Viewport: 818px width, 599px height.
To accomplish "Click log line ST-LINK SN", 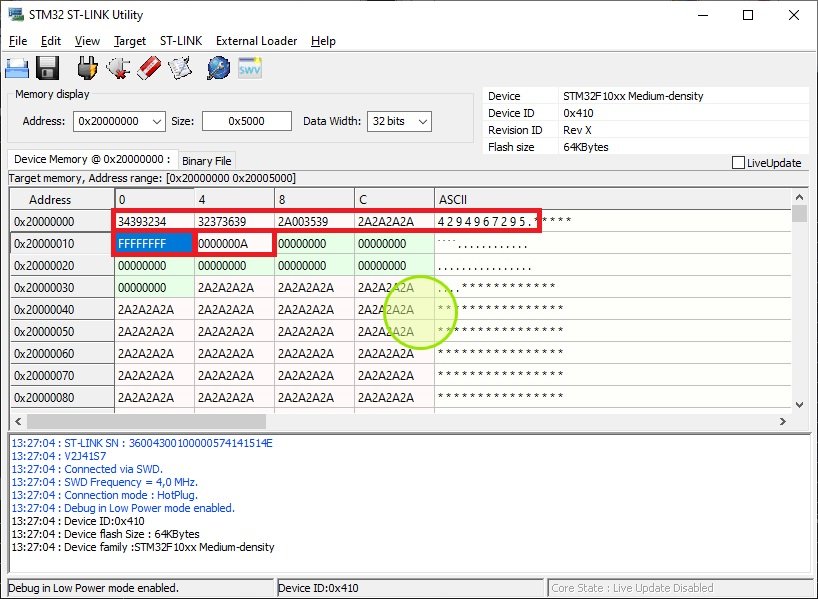I will coord(142,443).
